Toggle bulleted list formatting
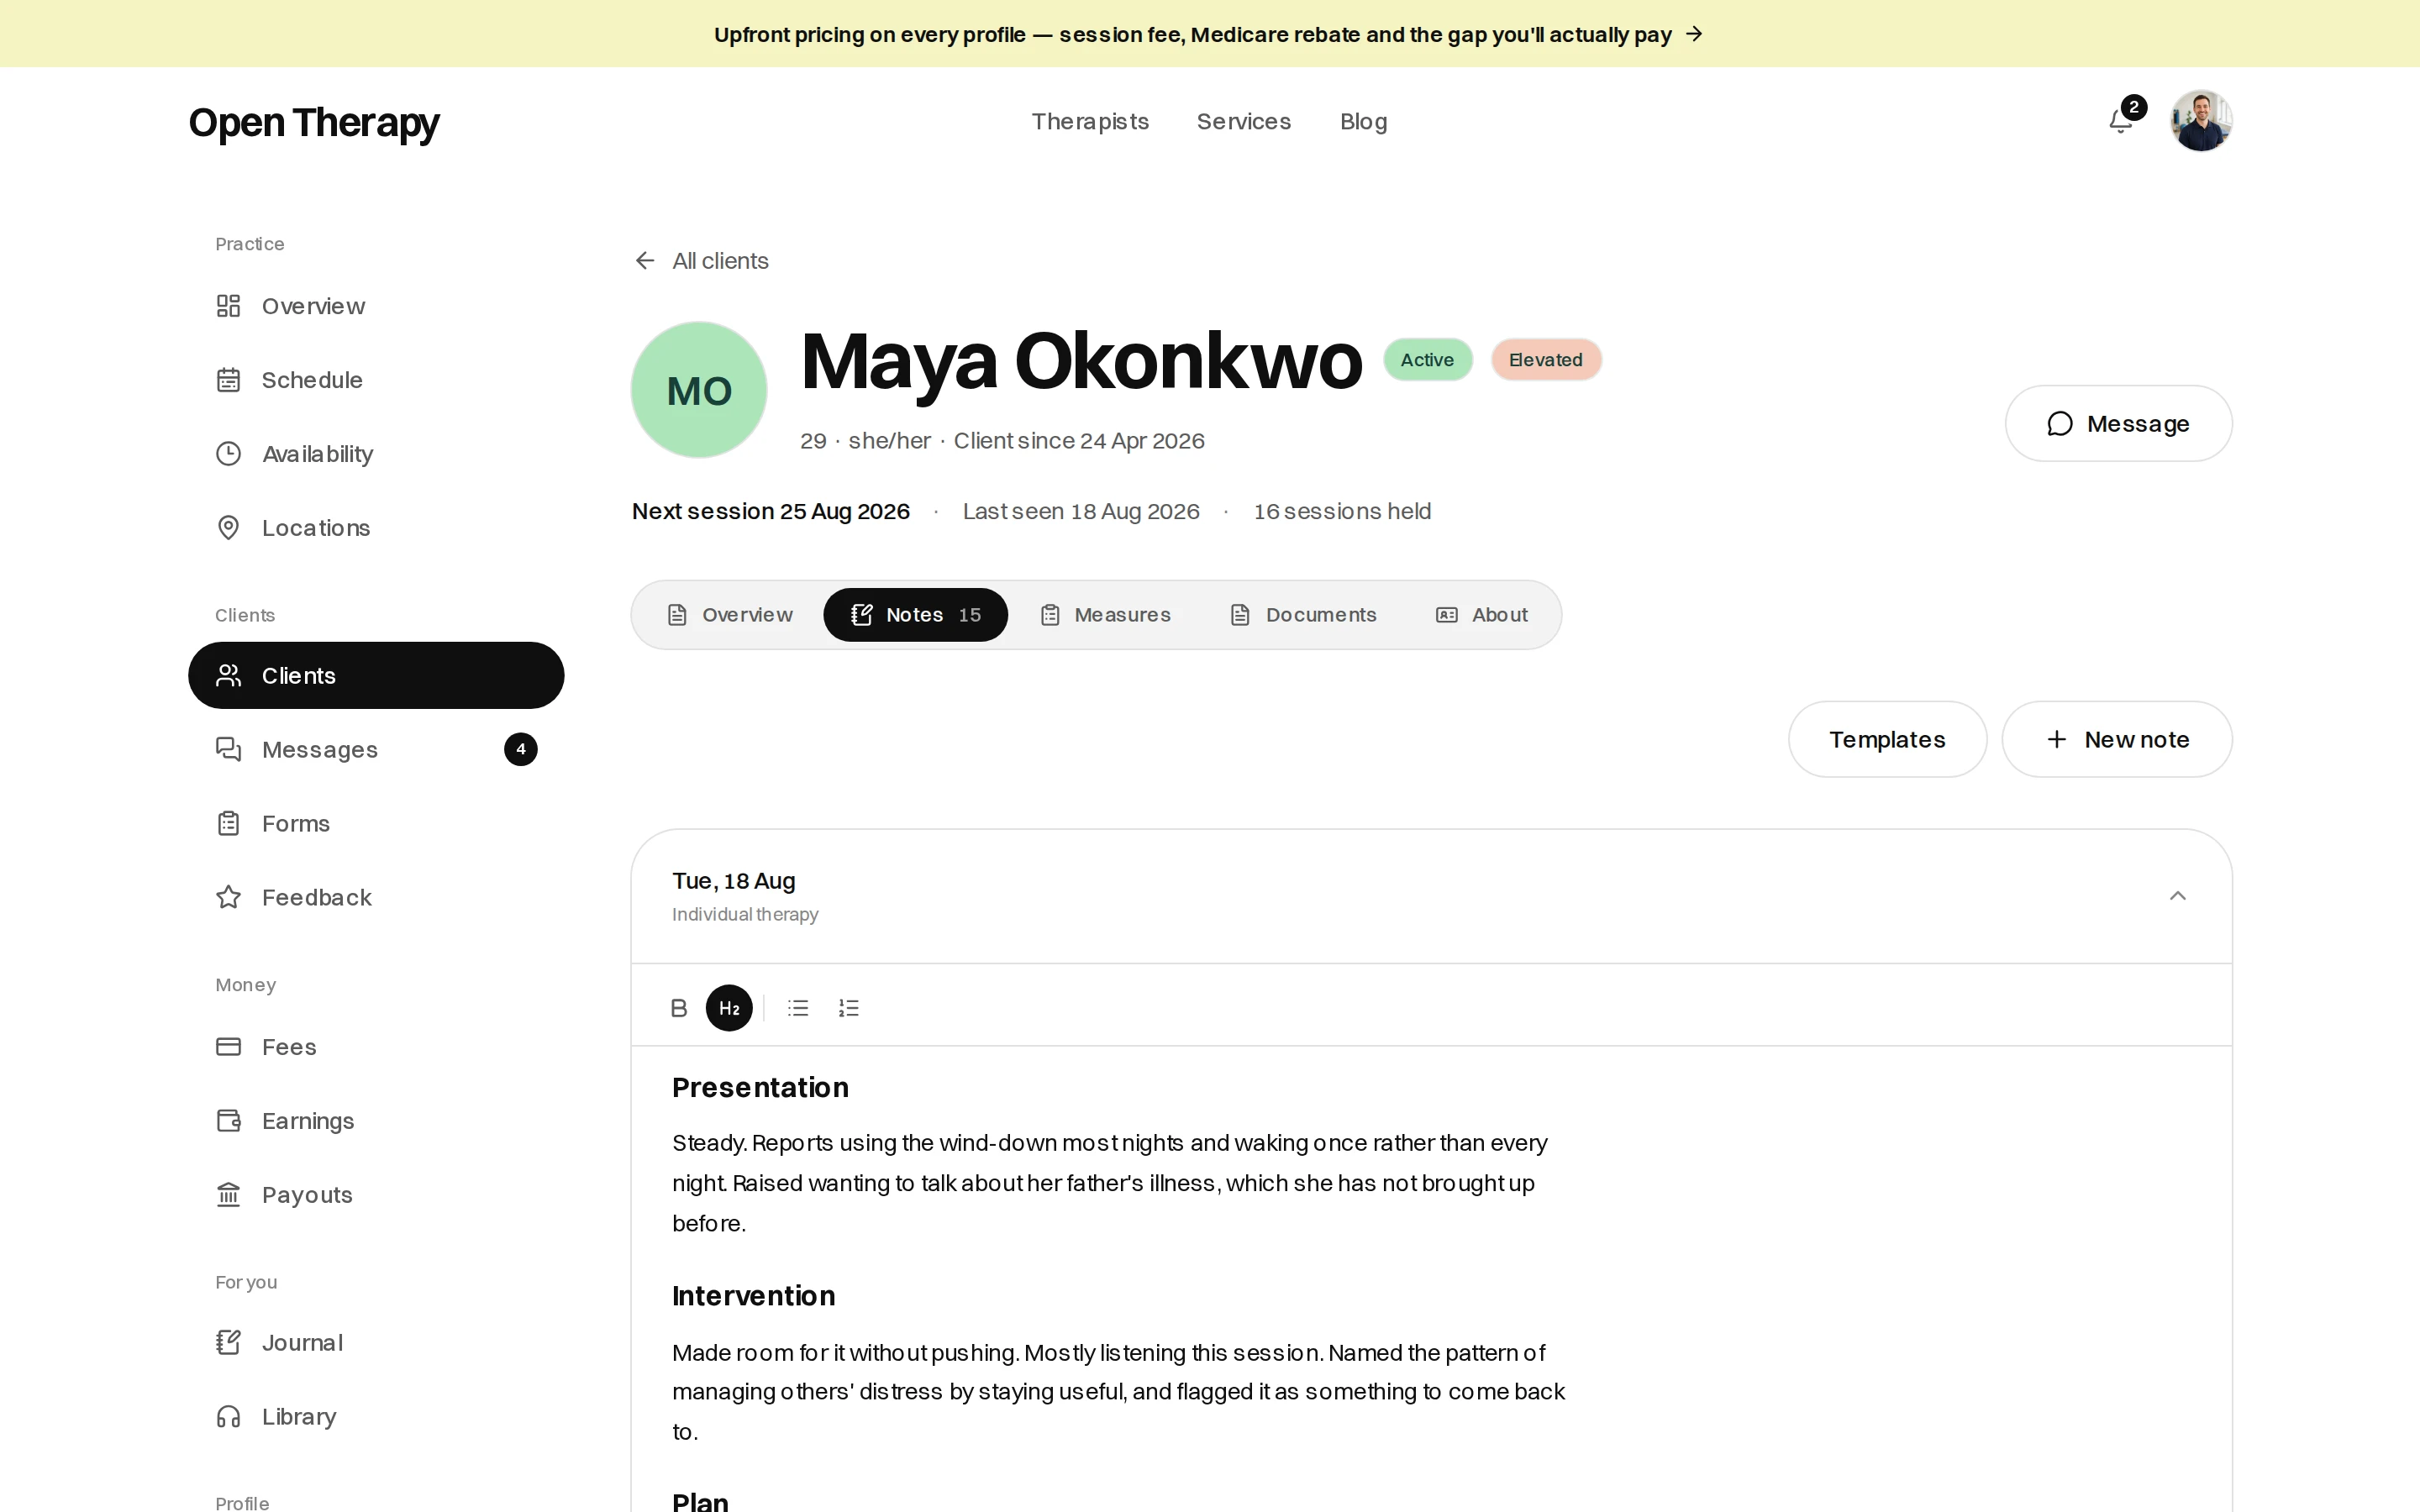2420x1512 pixels. 798,1008
